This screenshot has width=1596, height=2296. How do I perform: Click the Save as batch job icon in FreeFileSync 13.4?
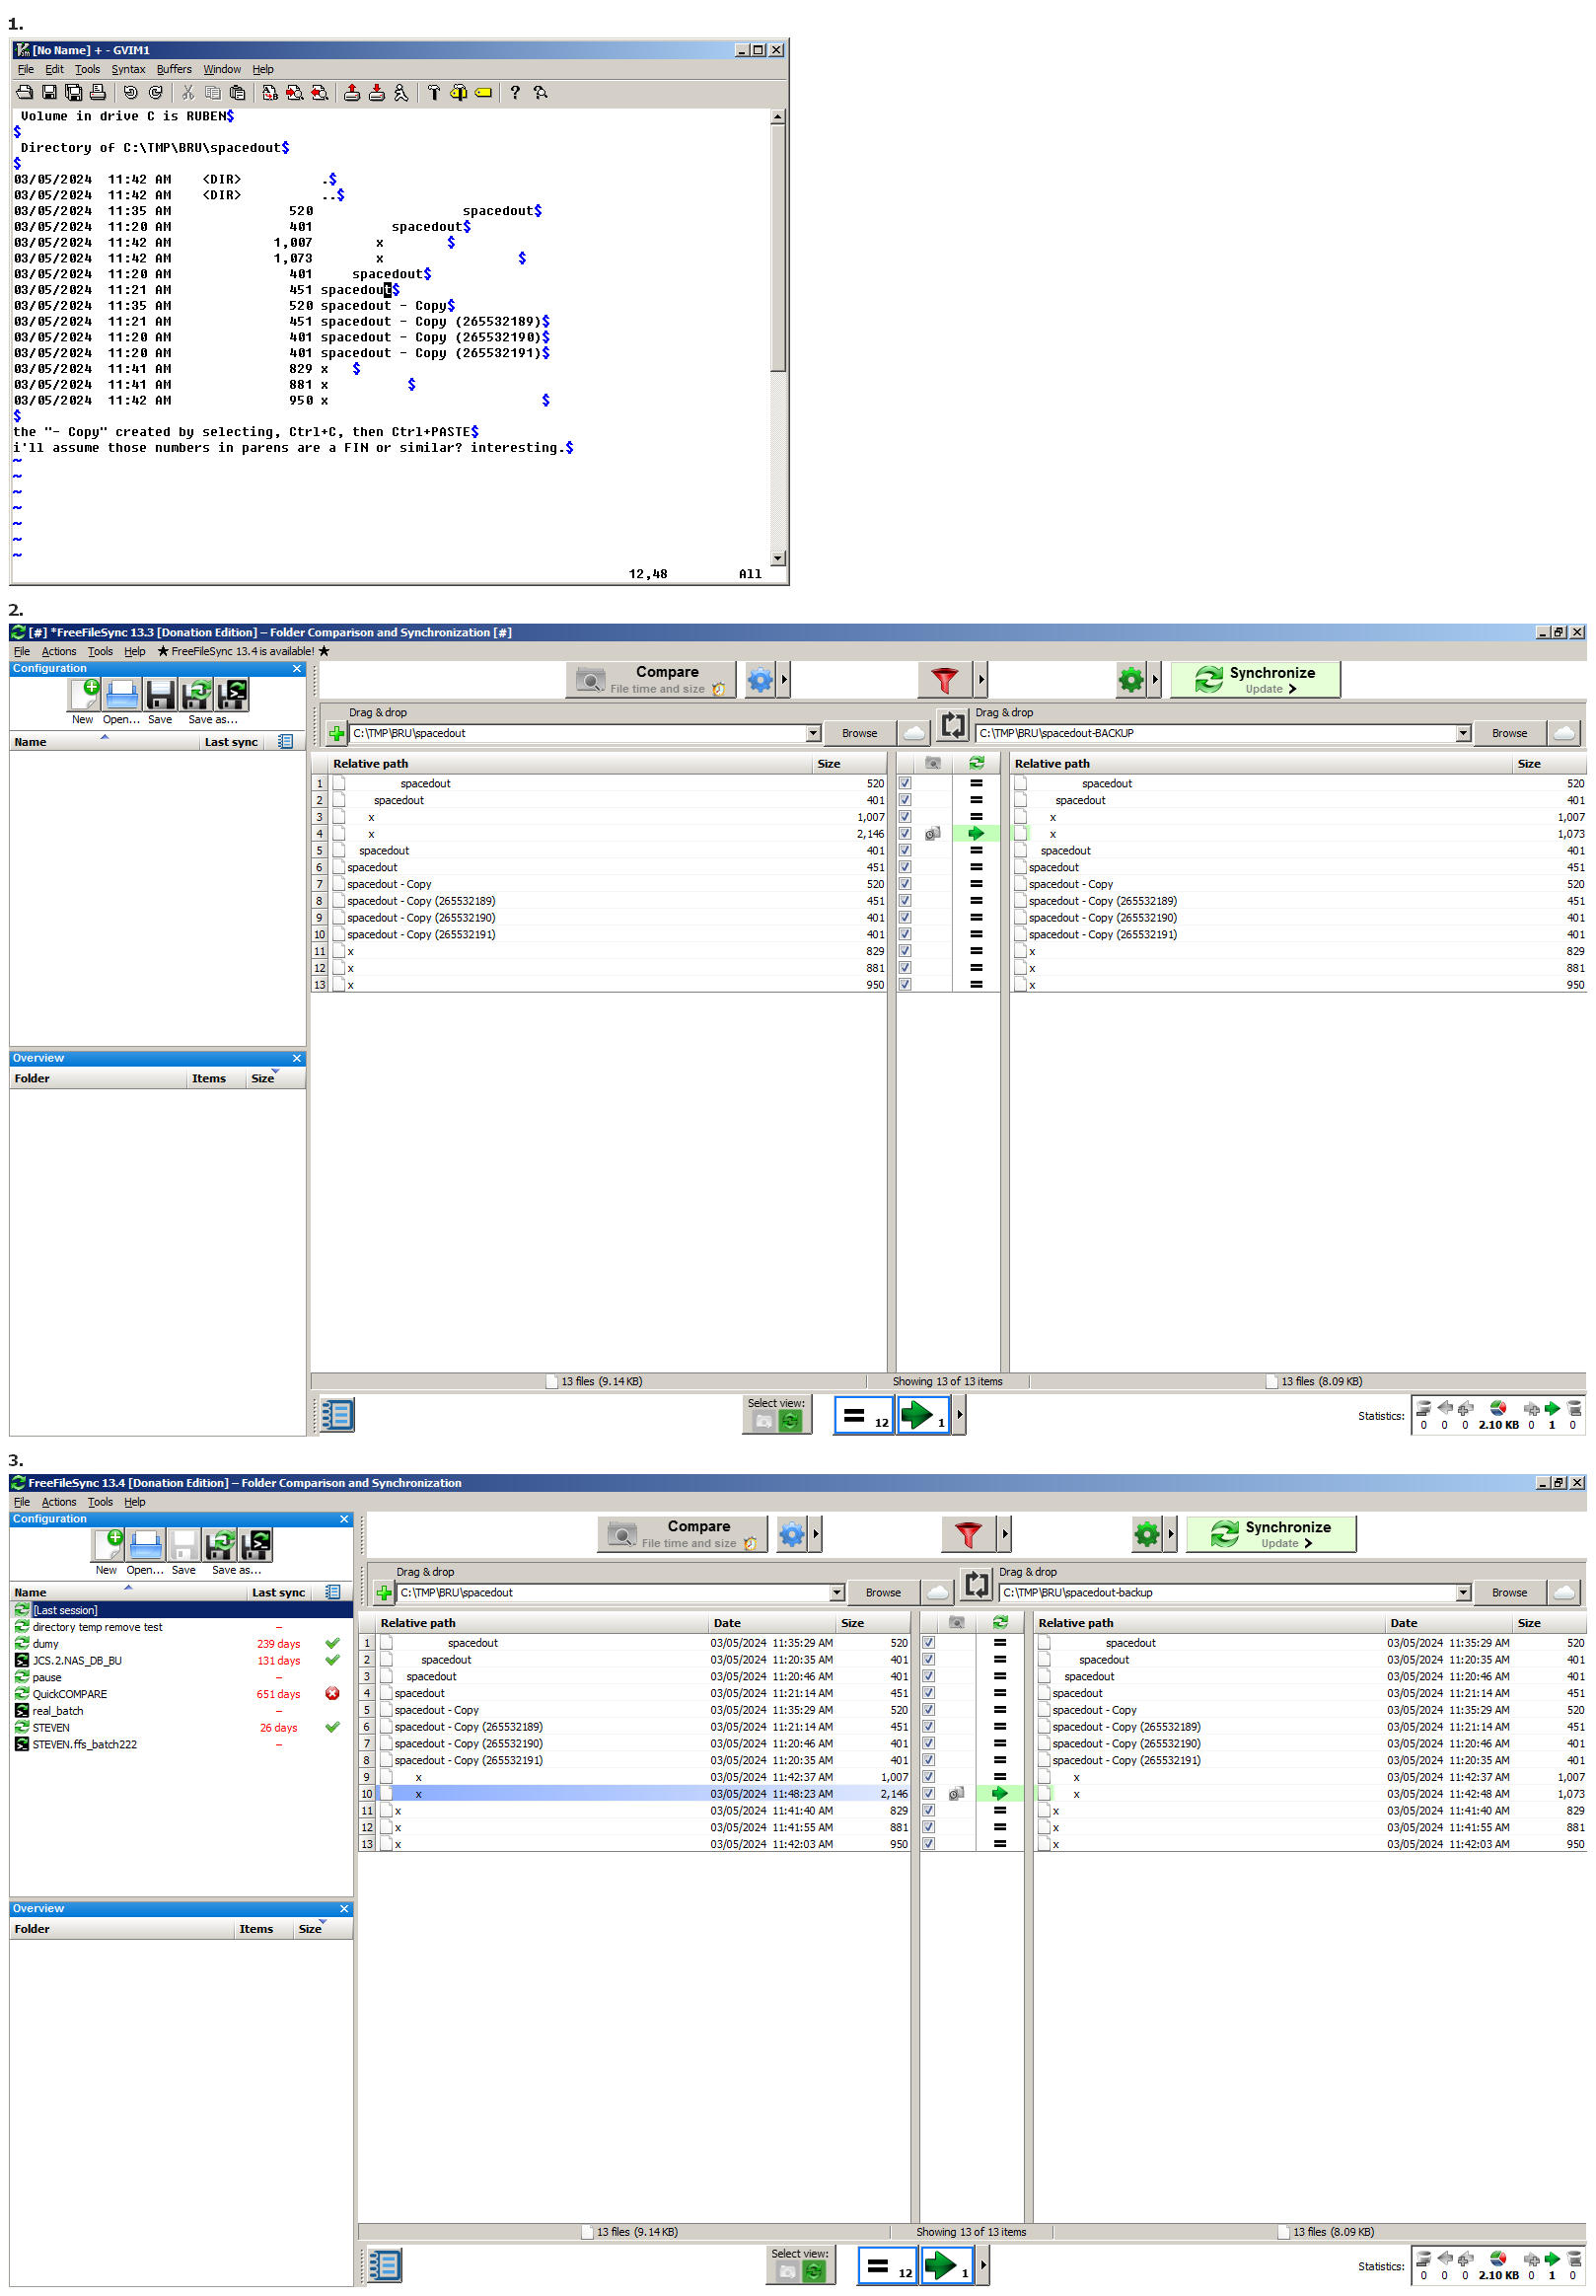coord(256,1545)
